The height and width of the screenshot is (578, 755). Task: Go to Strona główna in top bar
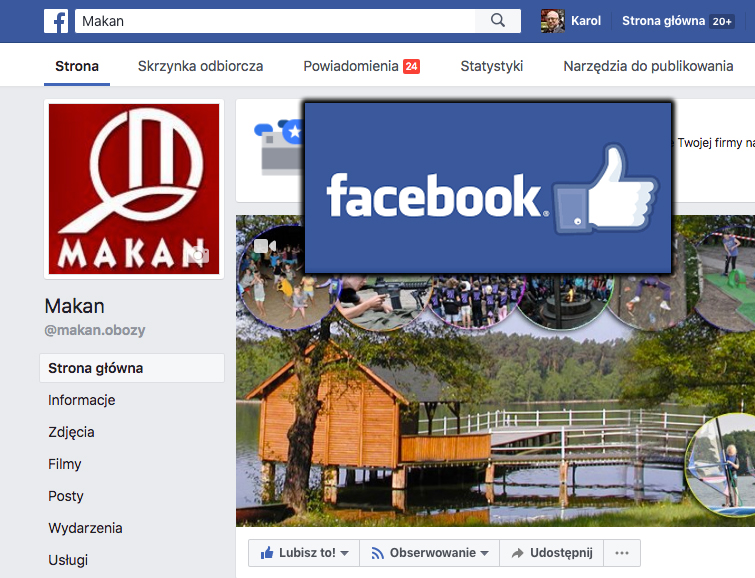(663, 21)
